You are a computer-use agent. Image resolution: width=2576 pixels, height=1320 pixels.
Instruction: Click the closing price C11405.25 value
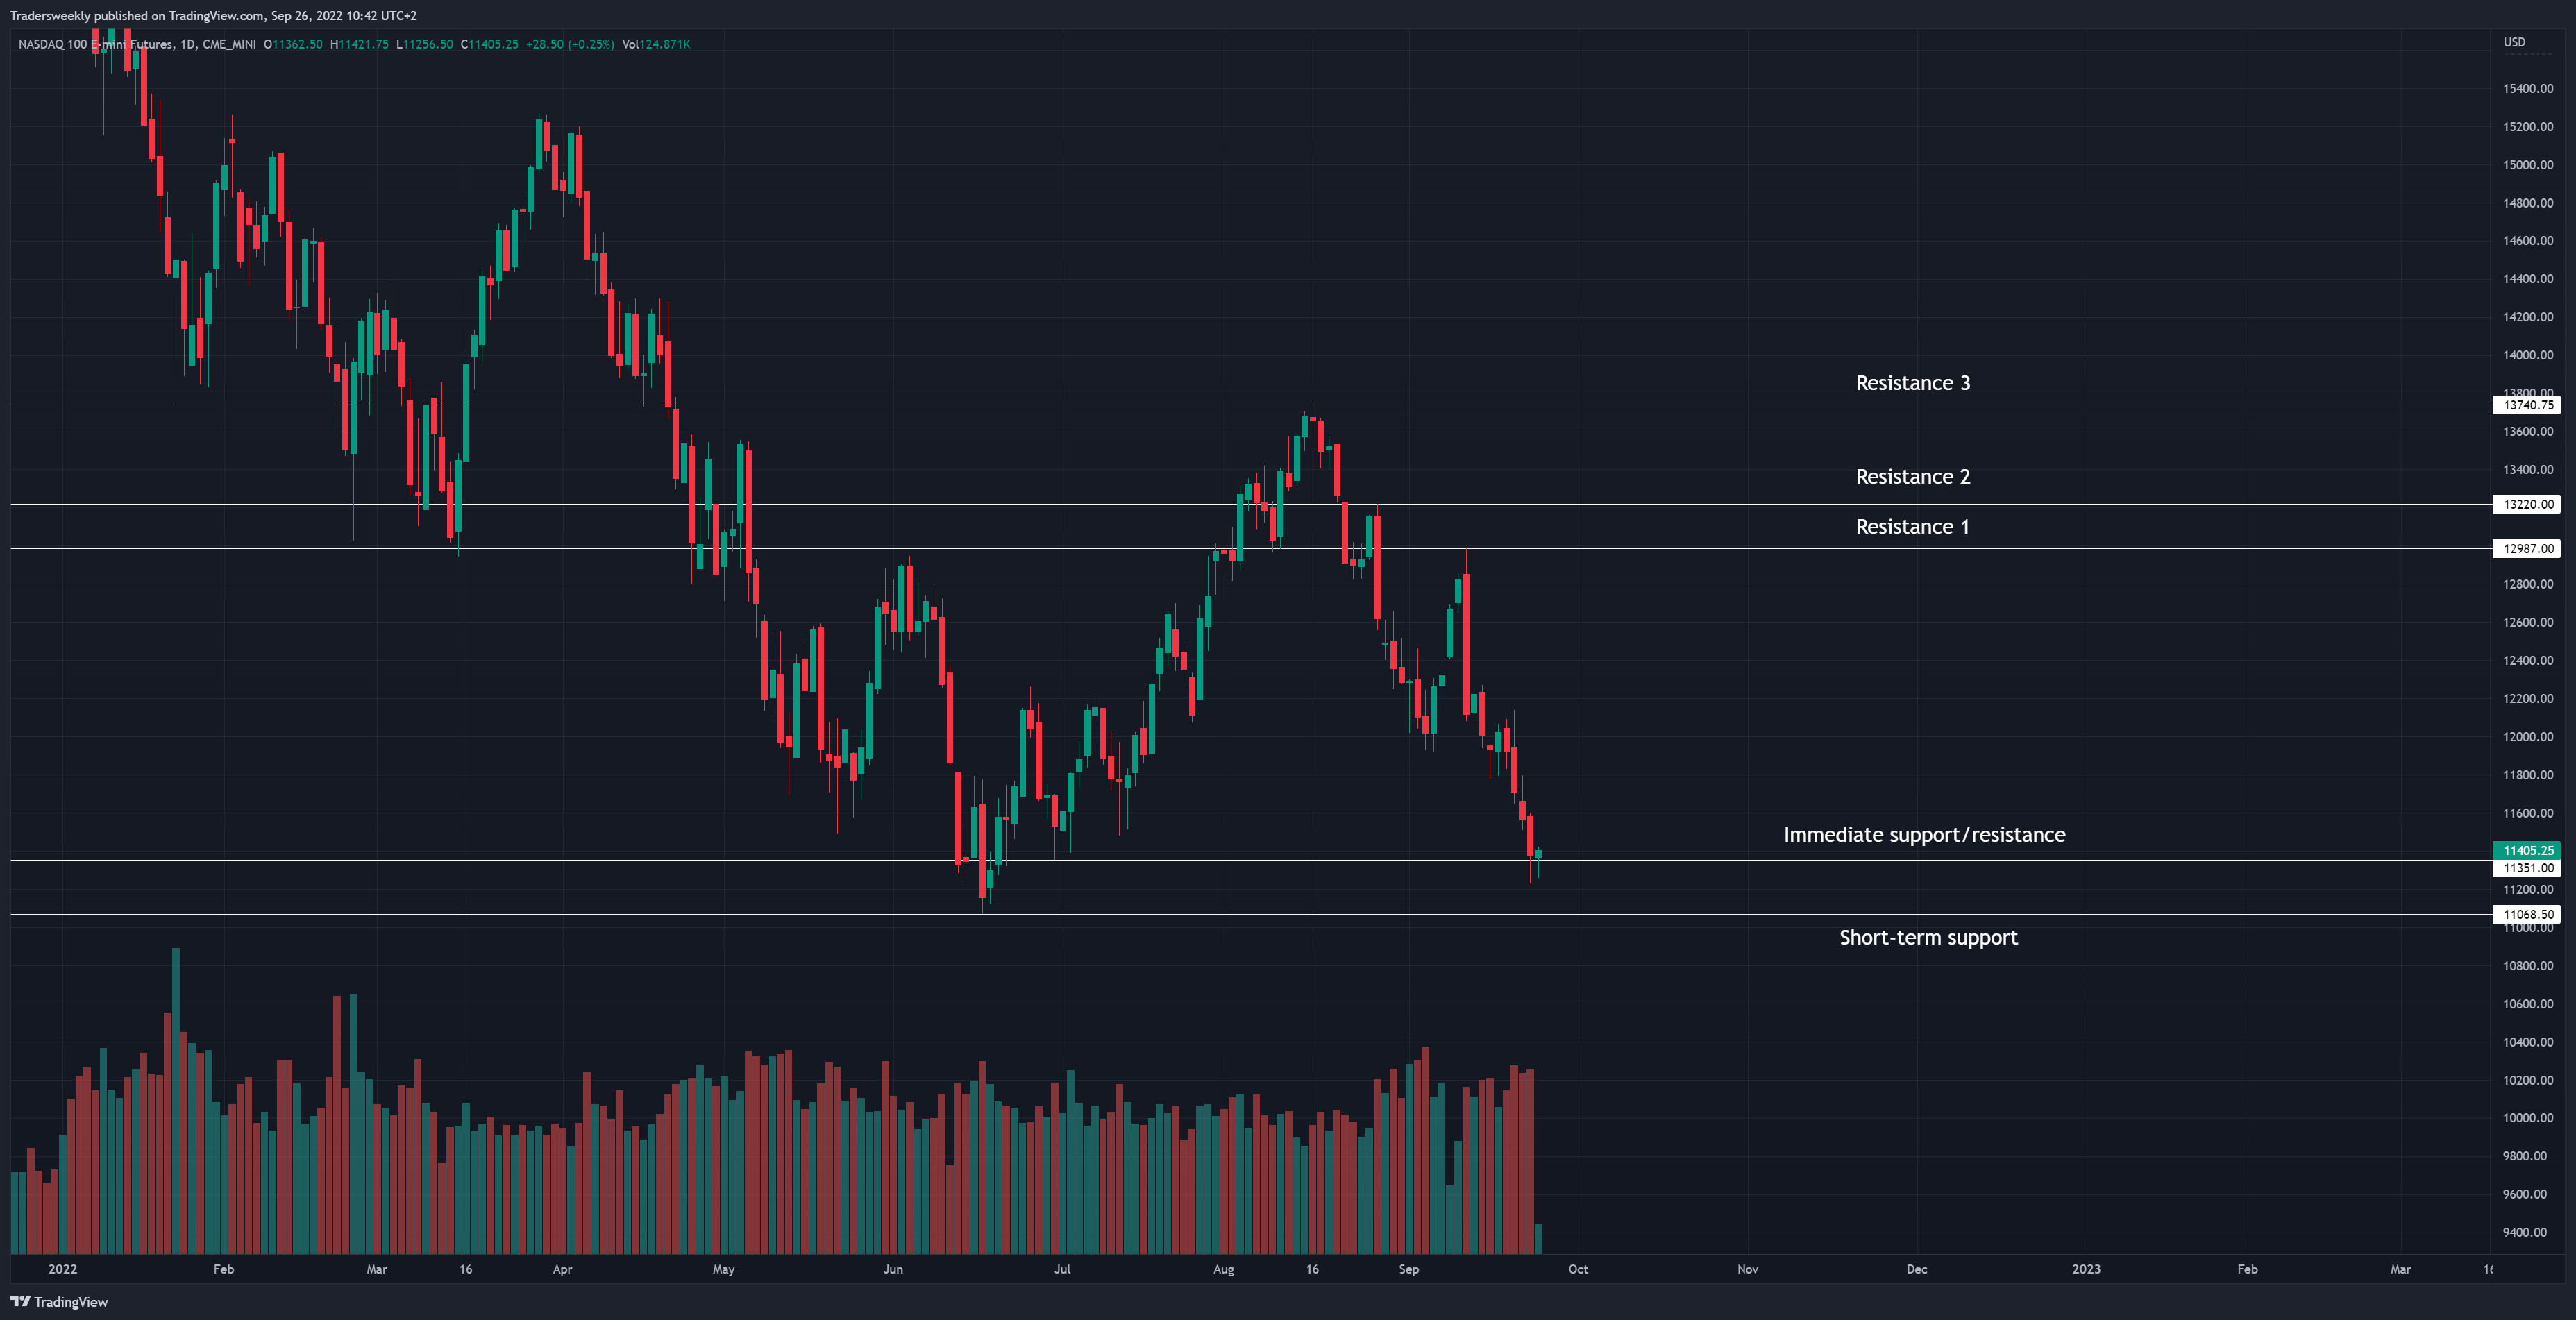click(489, 44)
